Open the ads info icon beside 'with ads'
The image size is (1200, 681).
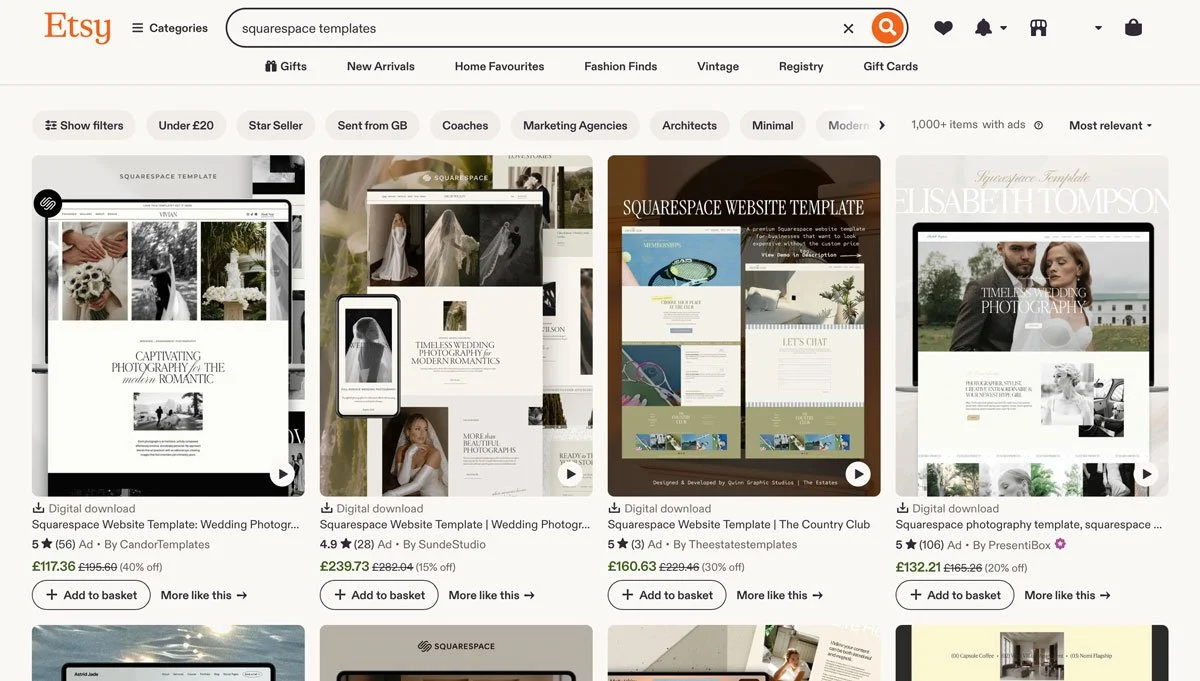click(x=1038, y=125)
